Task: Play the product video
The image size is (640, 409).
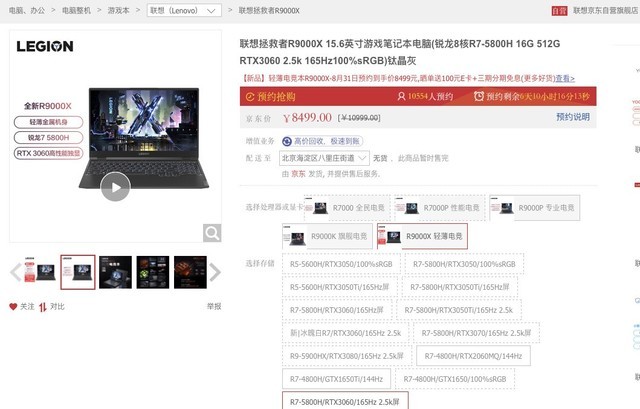Action: [116, 187]
